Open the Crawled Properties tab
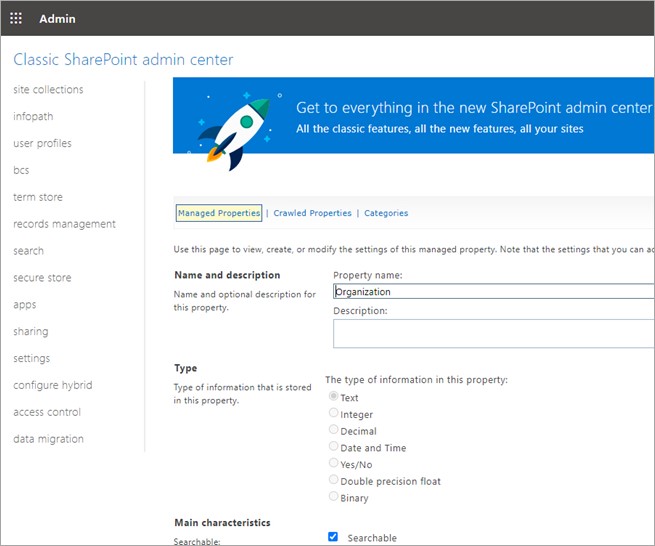 click(x=312, y=213)
